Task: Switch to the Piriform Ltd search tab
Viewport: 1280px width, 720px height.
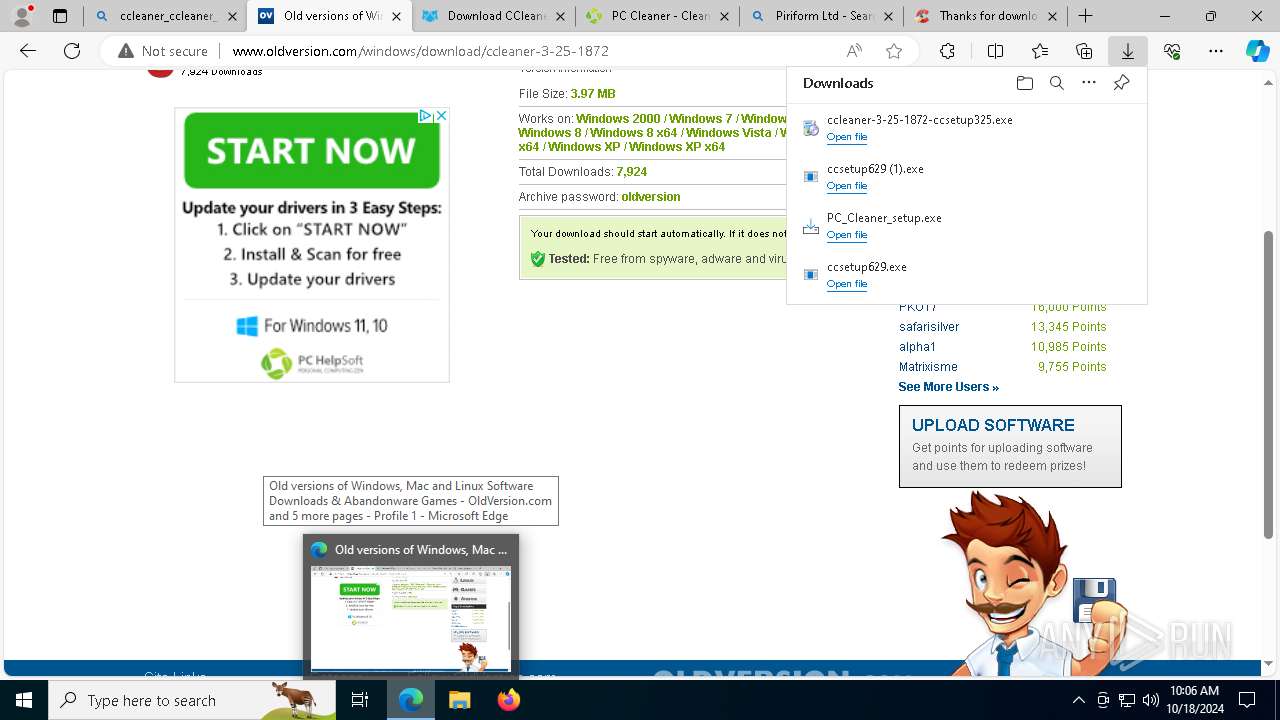Action: (x=821, y=16)
